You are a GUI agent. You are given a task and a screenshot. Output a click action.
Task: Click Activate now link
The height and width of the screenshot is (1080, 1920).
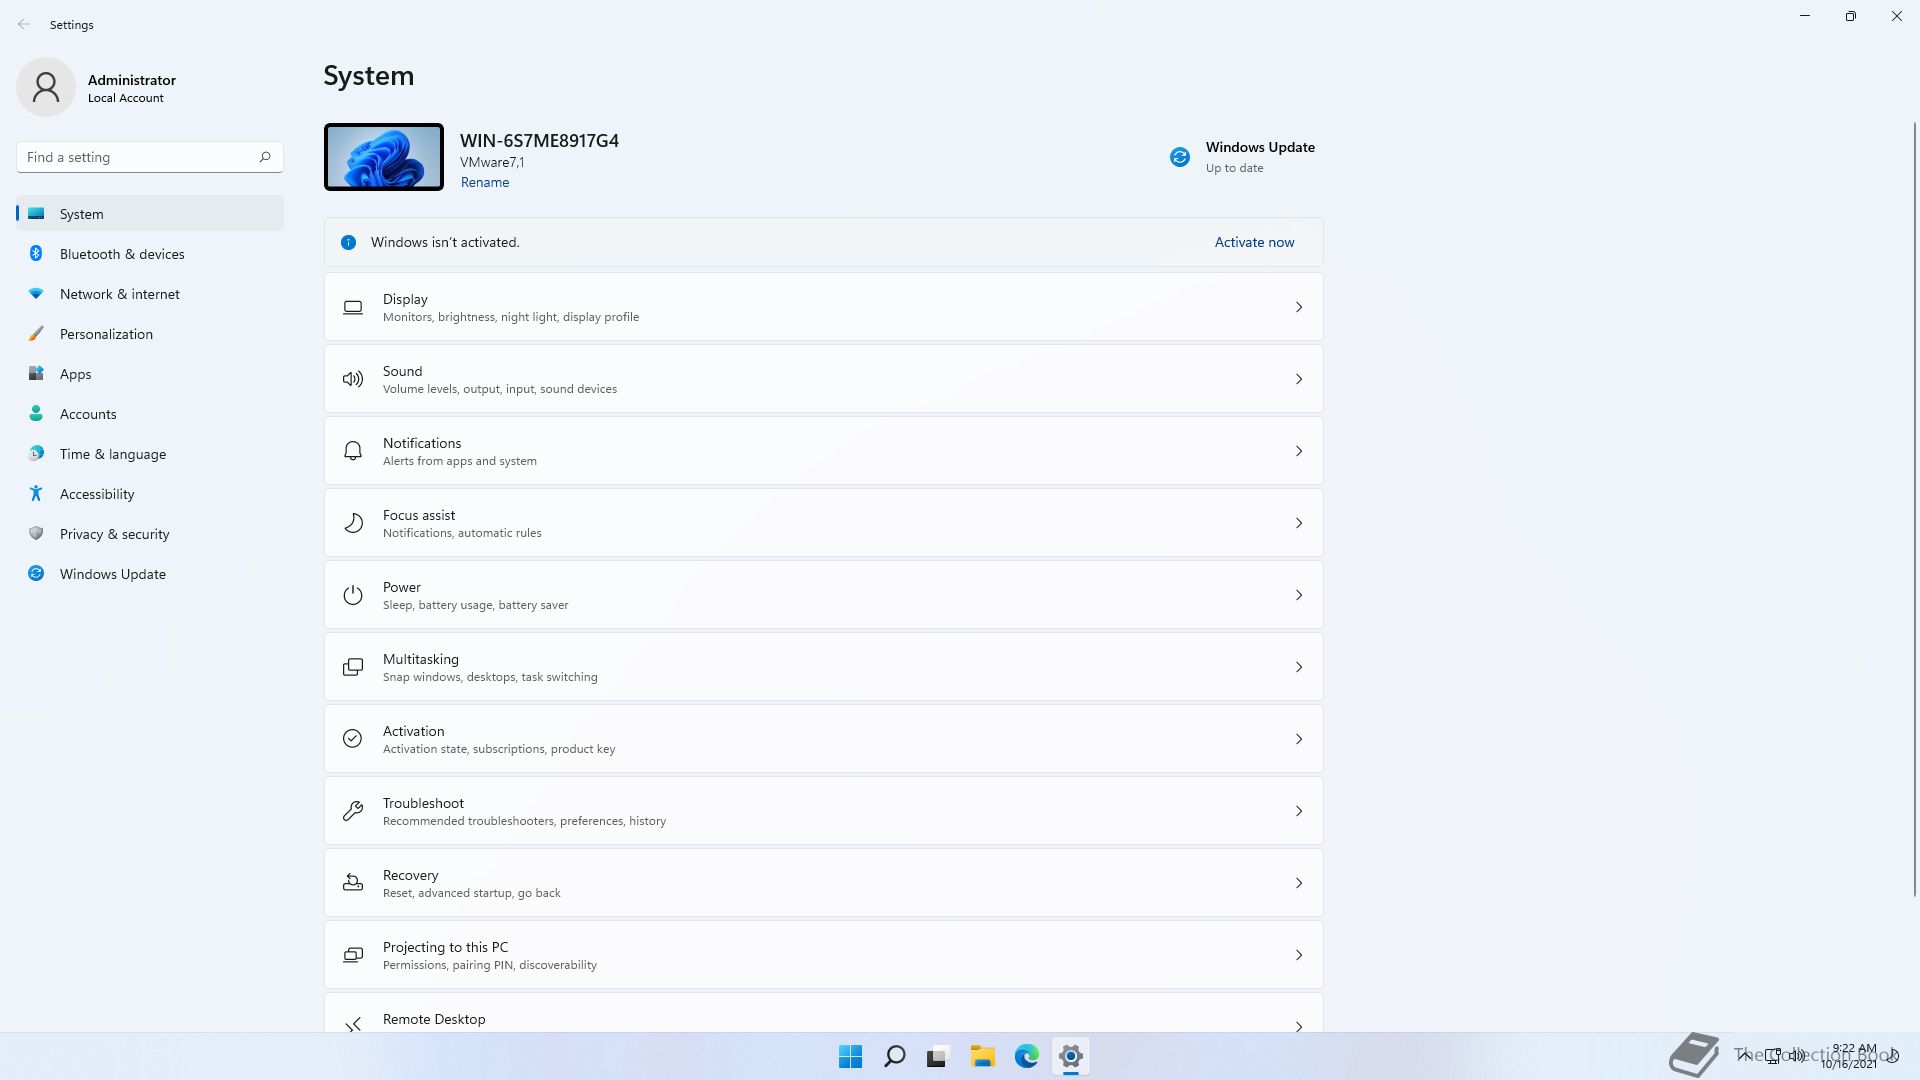click(1254, 242)
